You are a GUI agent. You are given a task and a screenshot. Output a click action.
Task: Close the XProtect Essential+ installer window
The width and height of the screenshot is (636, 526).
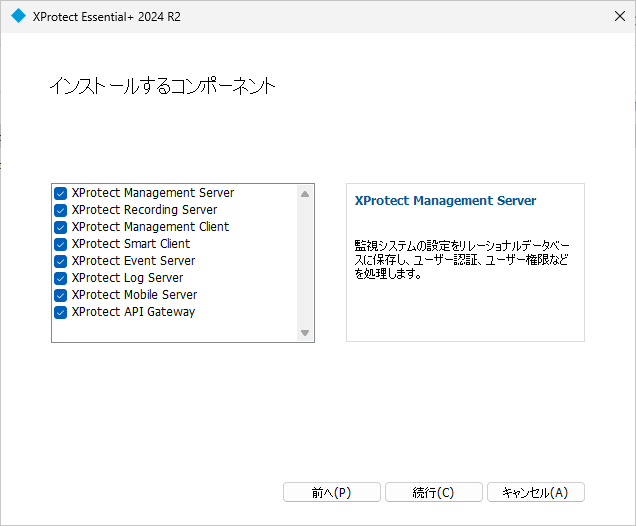[619, 16]
